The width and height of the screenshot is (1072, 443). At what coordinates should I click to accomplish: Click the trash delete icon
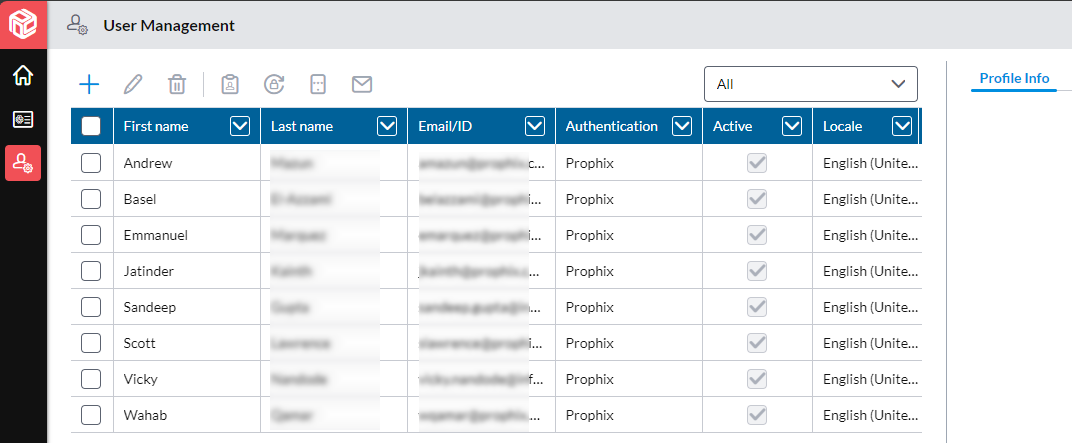point(177,85)
